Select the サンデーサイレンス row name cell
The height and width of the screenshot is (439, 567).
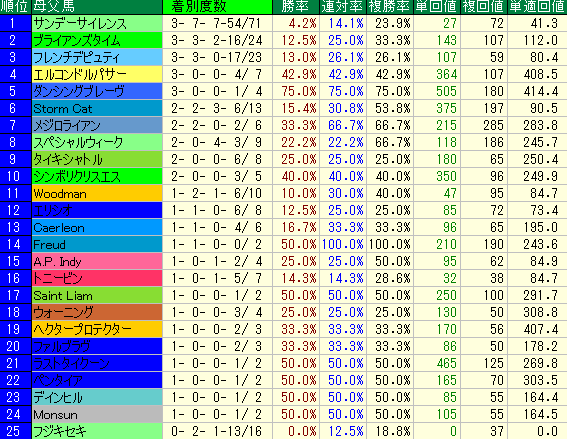(97, 24)
